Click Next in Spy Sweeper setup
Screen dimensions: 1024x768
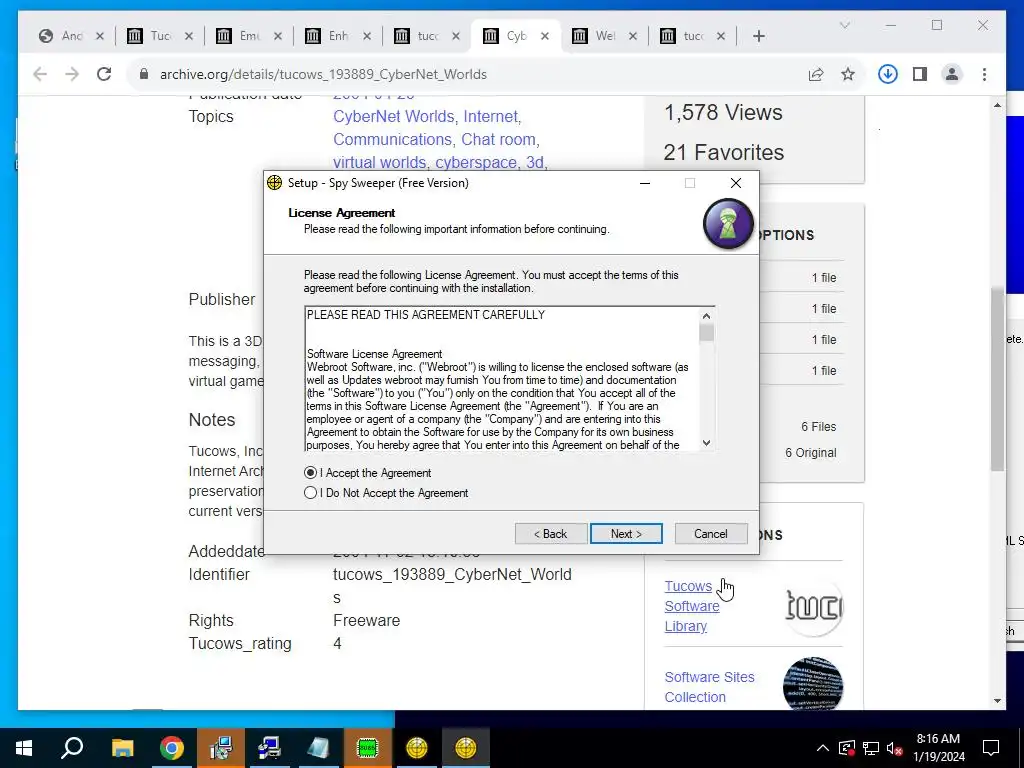point(626,534)
